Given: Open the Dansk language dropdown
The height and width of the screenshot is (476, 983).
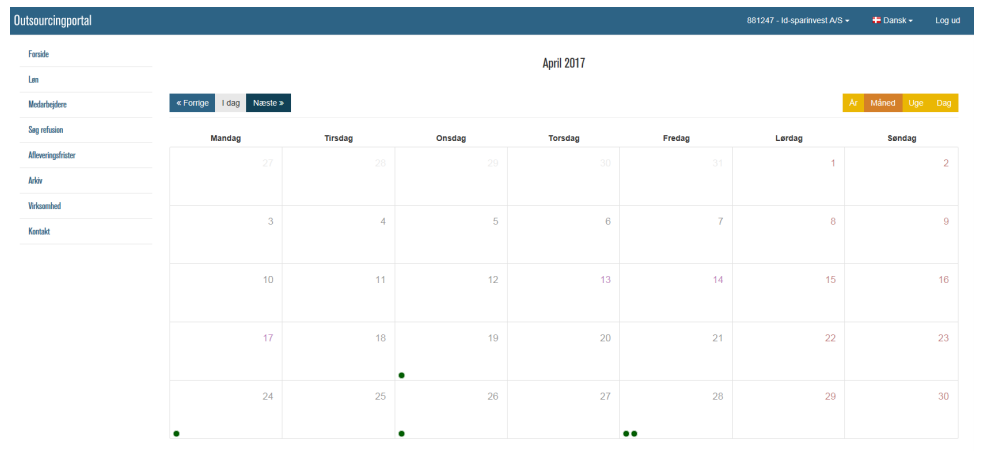Looking at the screenshot, I should point(893,21).
